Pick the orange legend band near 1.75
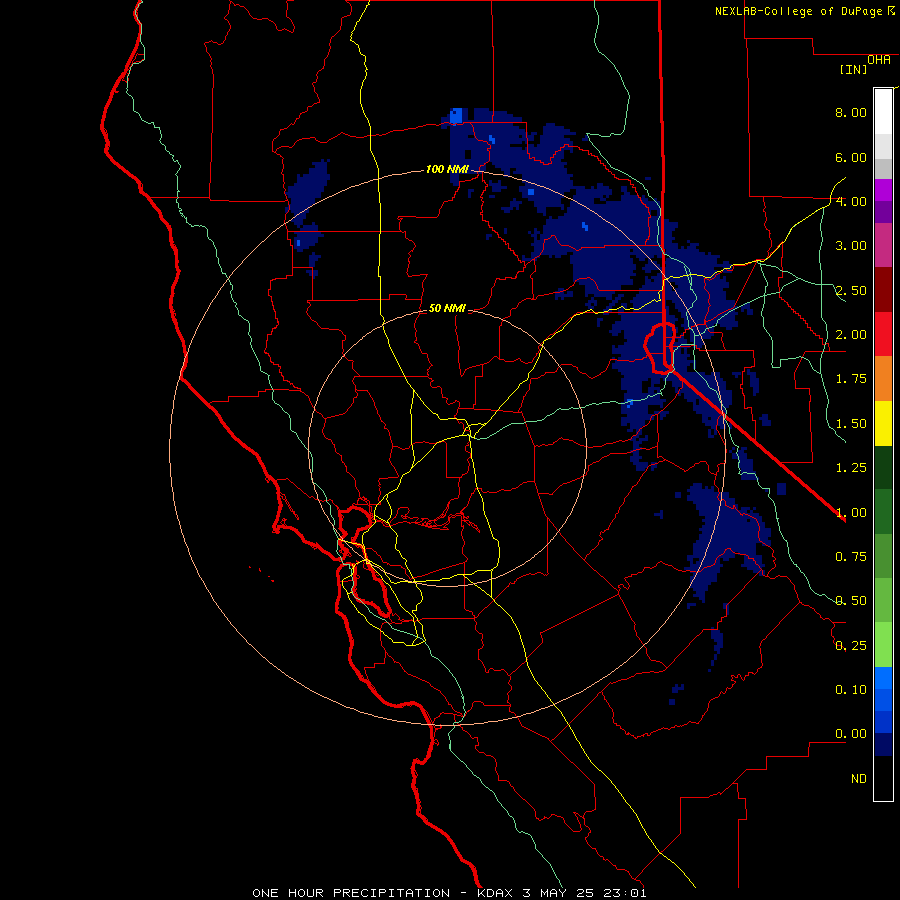This screenshot has height=900, width=900. point(883,378)
